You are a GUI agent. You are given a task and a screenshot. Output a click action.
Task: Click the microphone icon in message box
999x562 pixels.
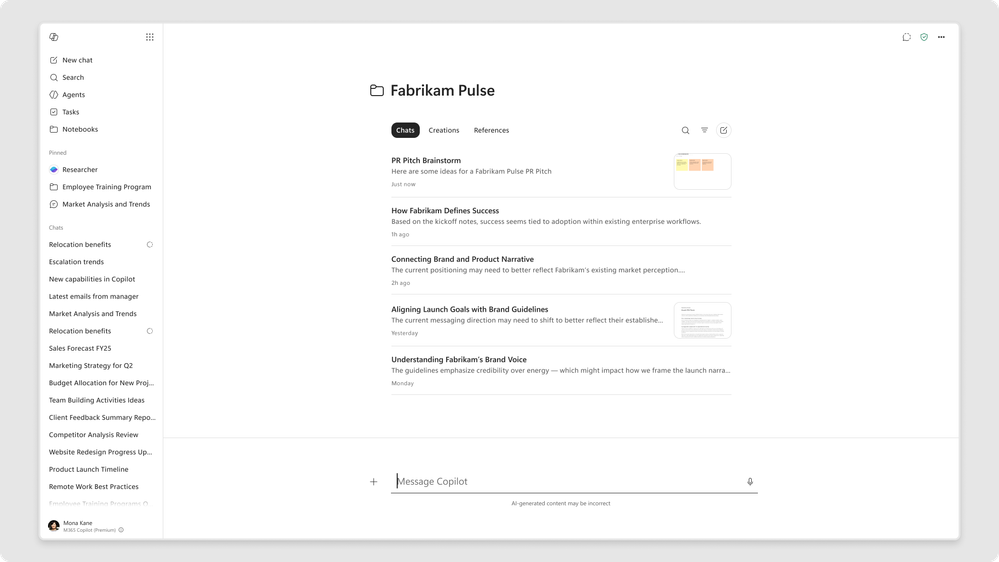(750, 482)
